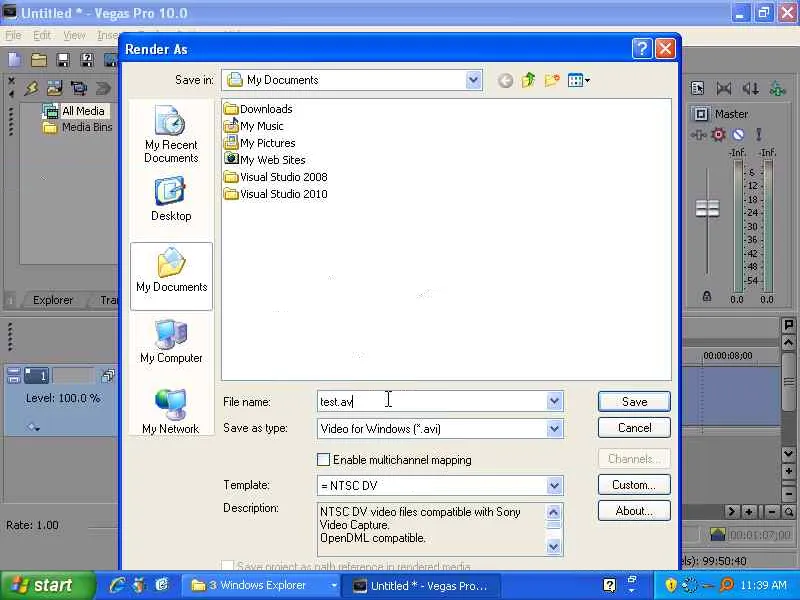The image size is (800, 600).
Task: Open the Visual Studio 2008 folder
Action: (276, 177)
